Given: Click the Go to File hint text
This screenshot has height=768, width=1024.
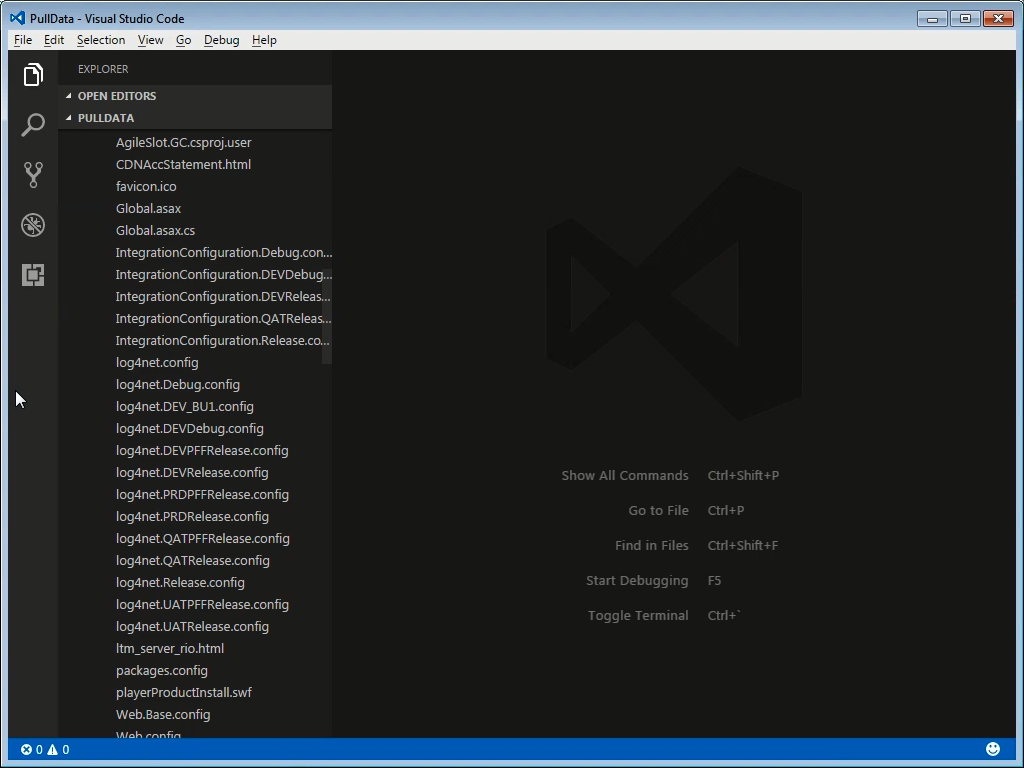Looking at the screenshot, I should click(658, 511).
